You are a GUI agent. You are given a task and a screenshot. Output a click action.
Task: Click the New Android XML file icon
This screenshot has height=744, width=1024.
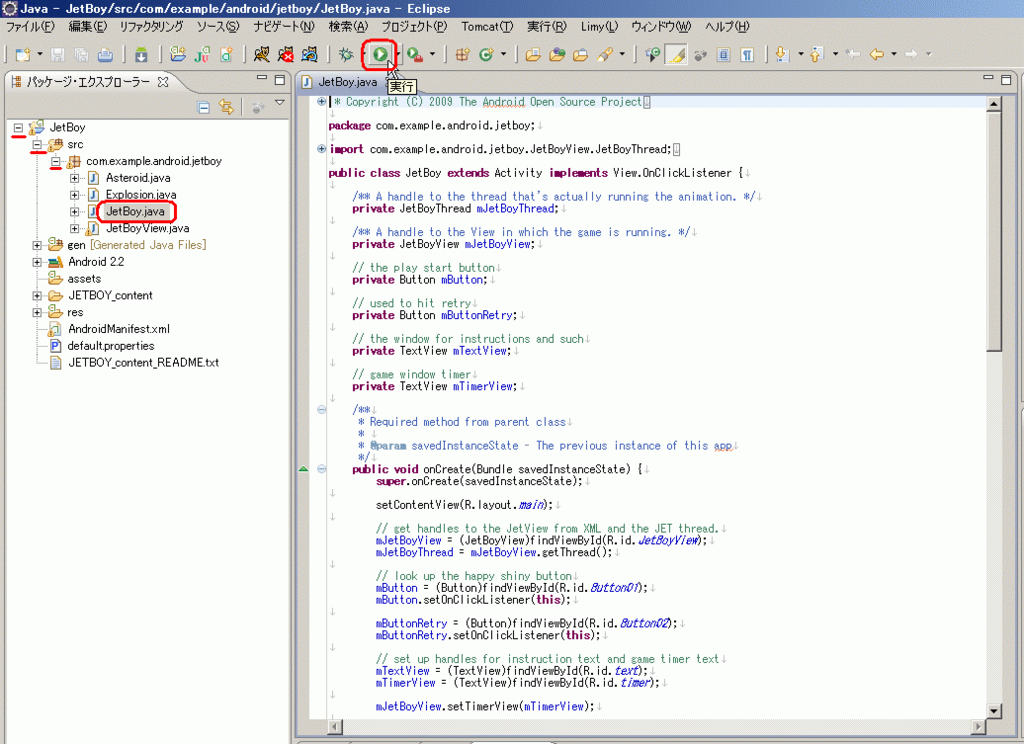(x=226, y=54)
